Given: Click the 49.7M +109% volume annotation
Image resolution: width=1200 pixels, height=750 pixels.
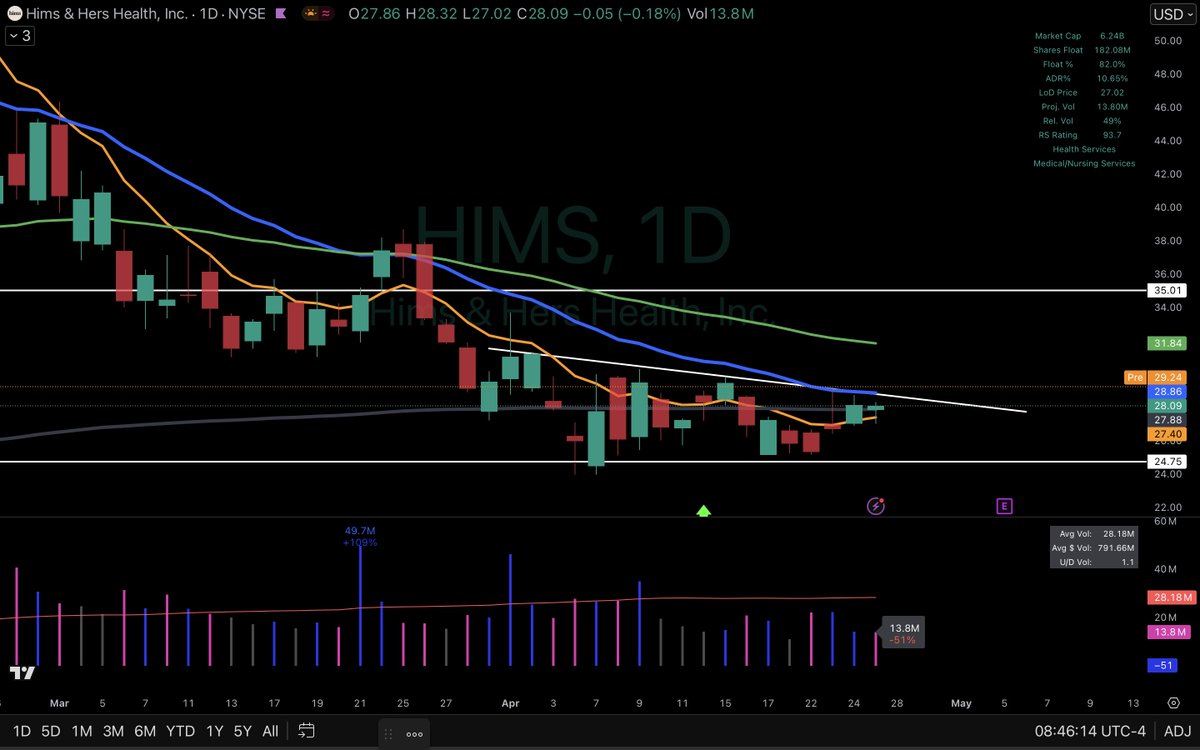Looking at the screenshot, I should pyautogui.click(x=359, y=537).
